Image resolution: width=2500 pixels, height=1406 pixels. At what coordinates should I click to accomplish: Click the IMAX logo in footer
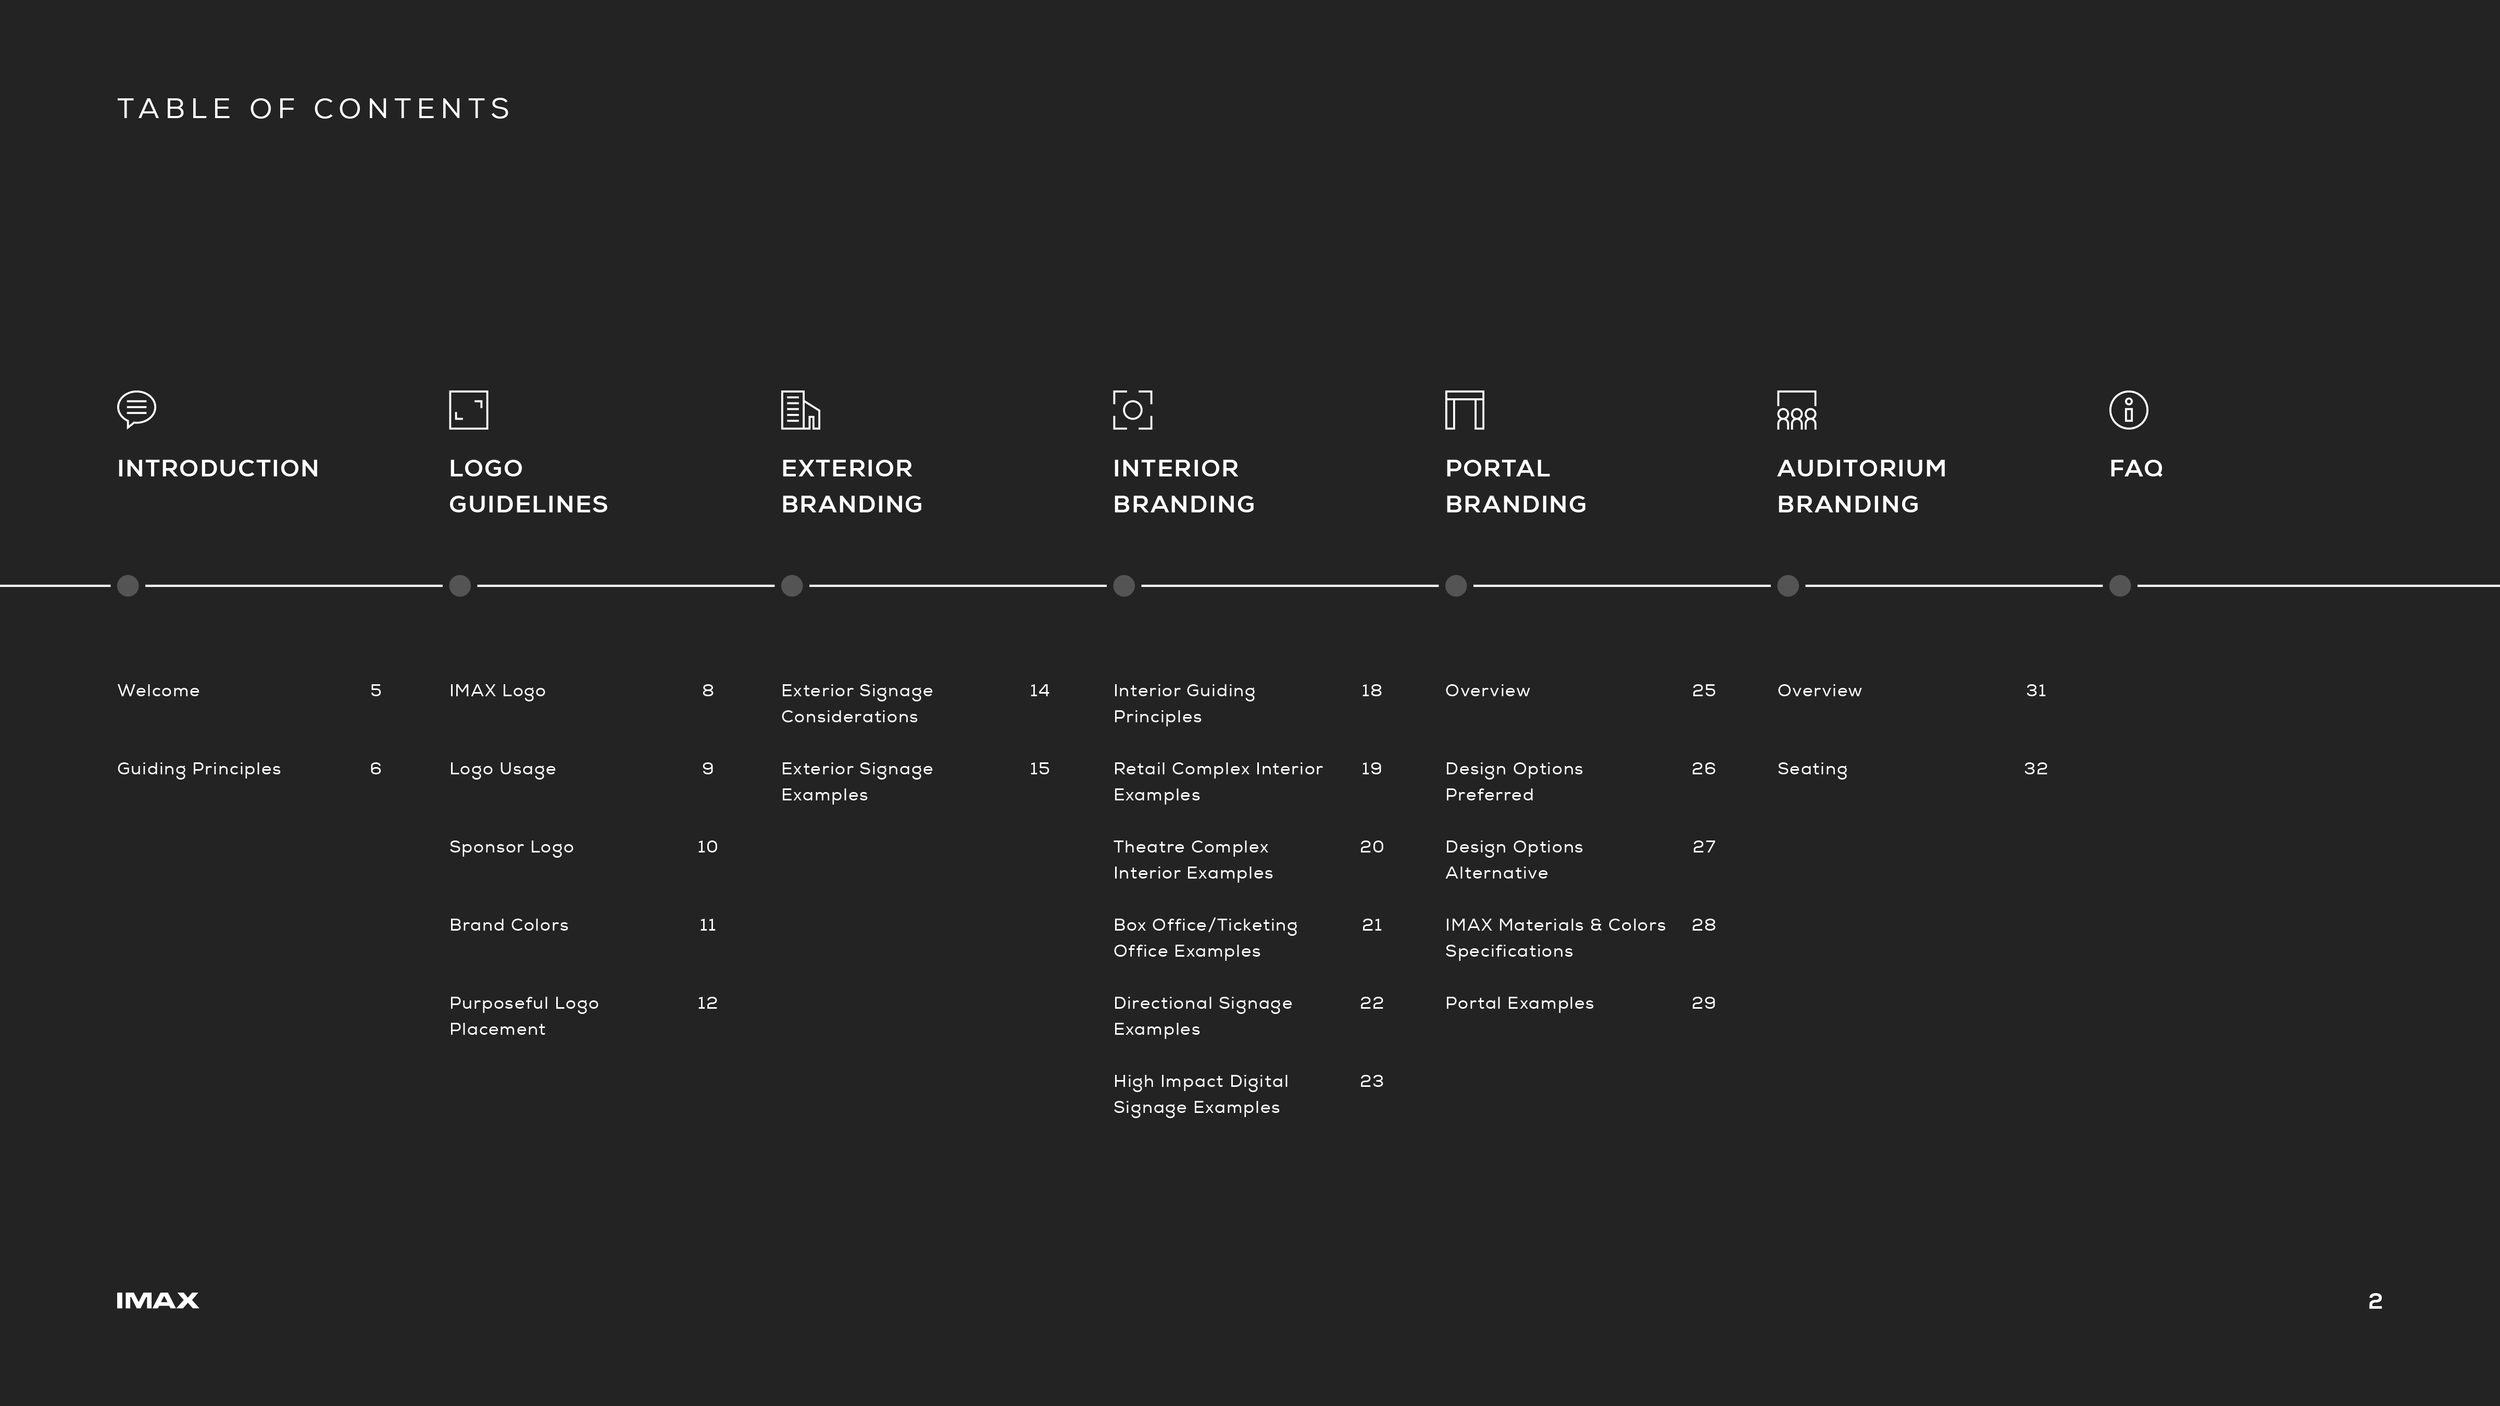(x=158, y=1300)
